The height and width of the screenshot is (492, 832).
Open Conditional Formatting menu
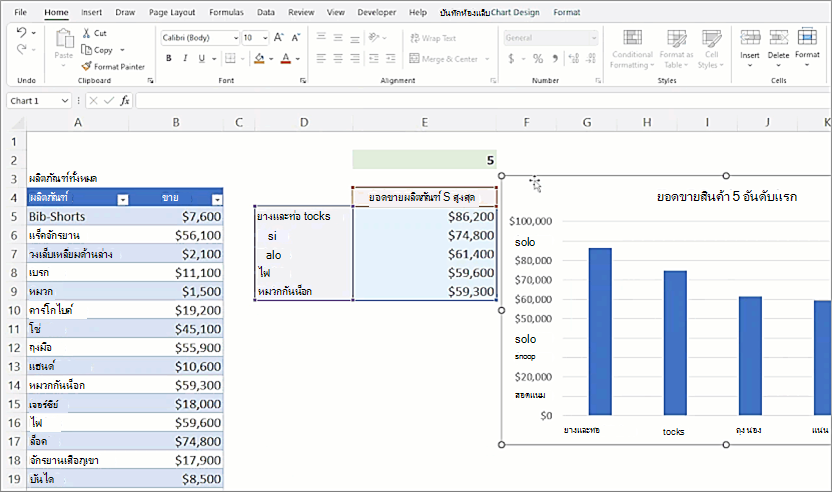click(632, 49)
